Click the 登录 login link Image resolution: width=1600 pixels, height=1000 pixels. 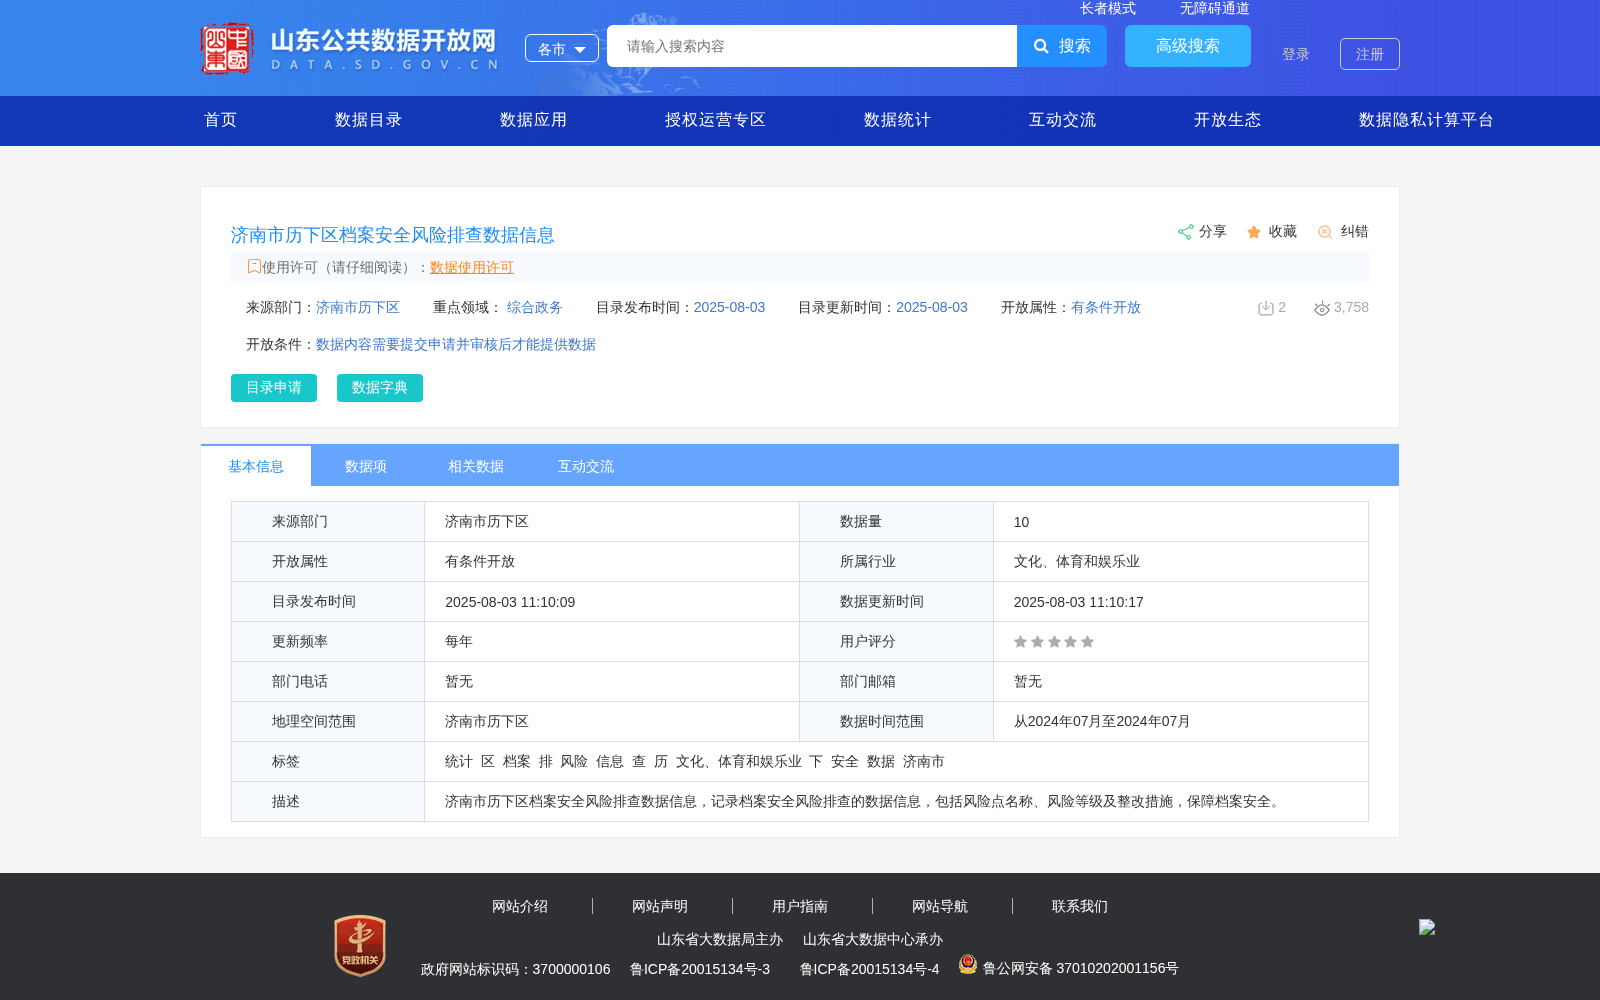[1296, 54]
